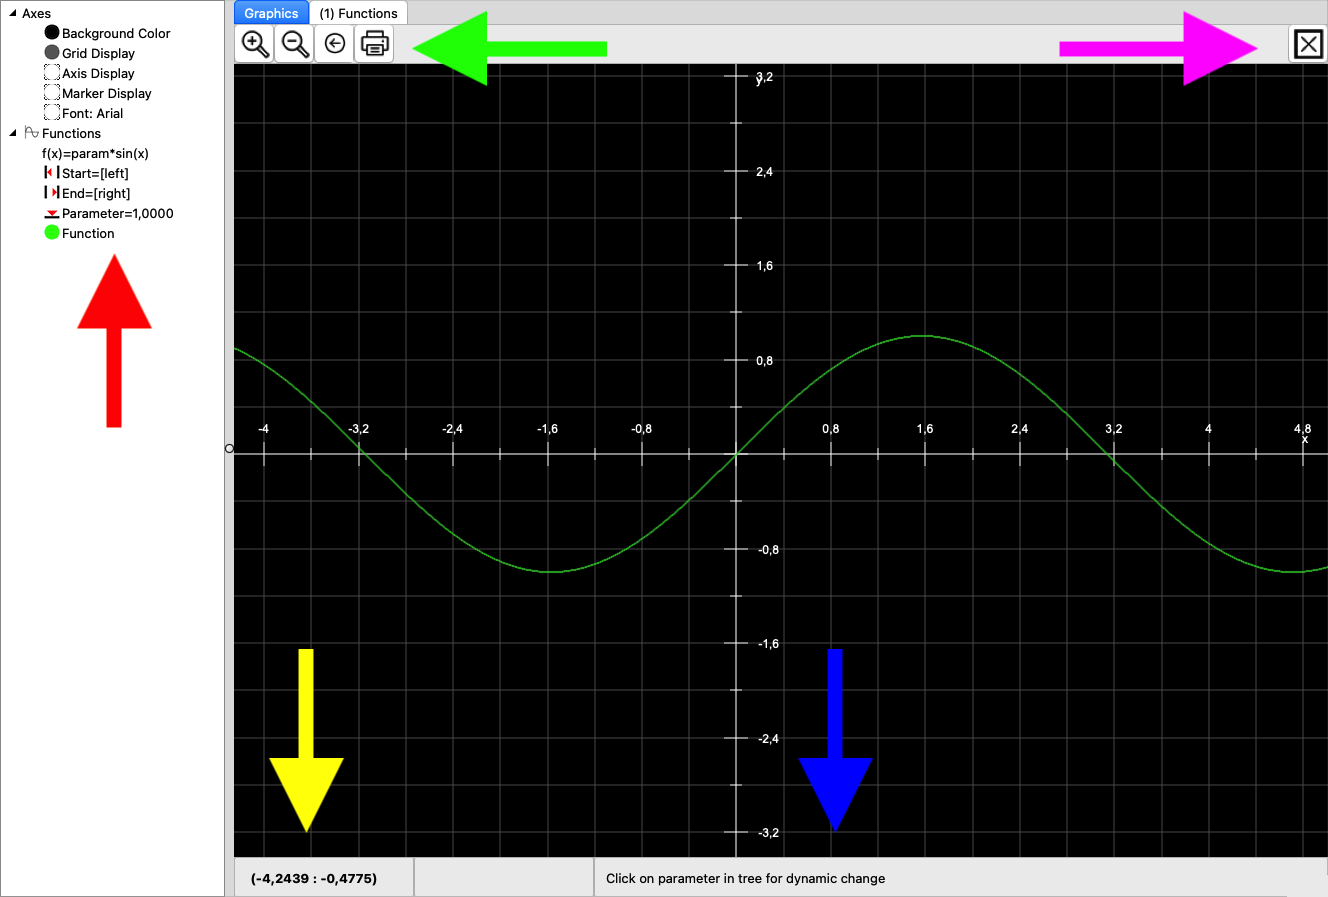
Task: Click the zoom out magnifier icon
Action: [x=295, y=44]
